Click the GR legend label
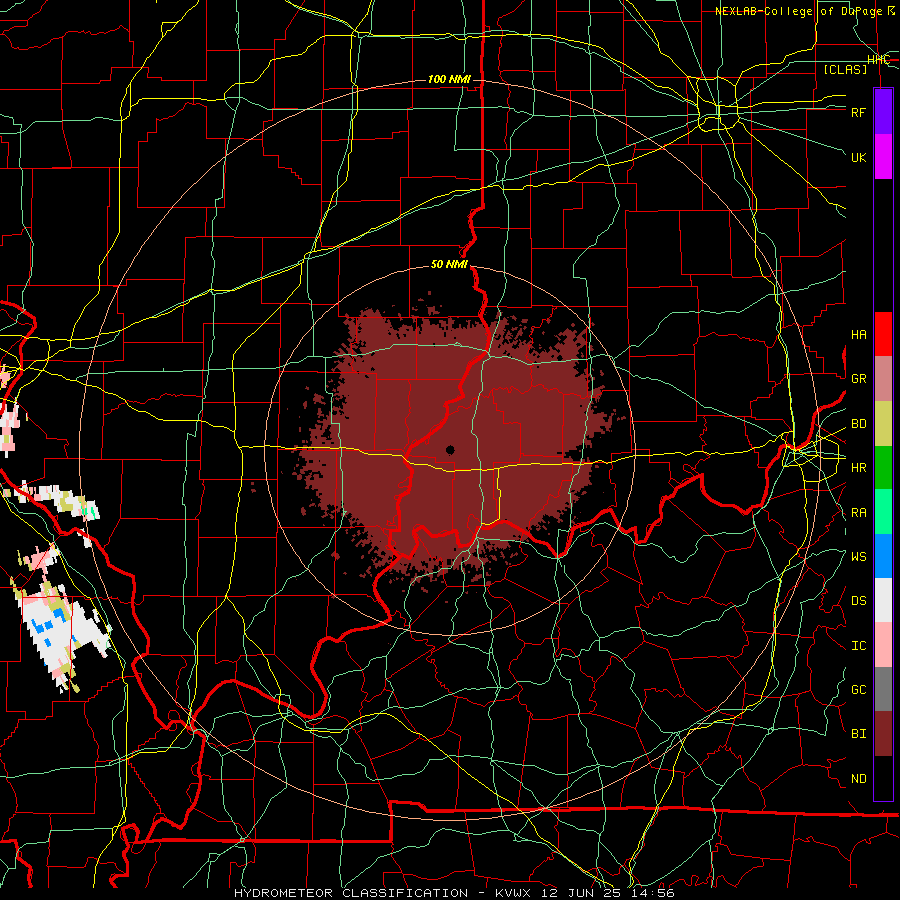 (858, 379)
